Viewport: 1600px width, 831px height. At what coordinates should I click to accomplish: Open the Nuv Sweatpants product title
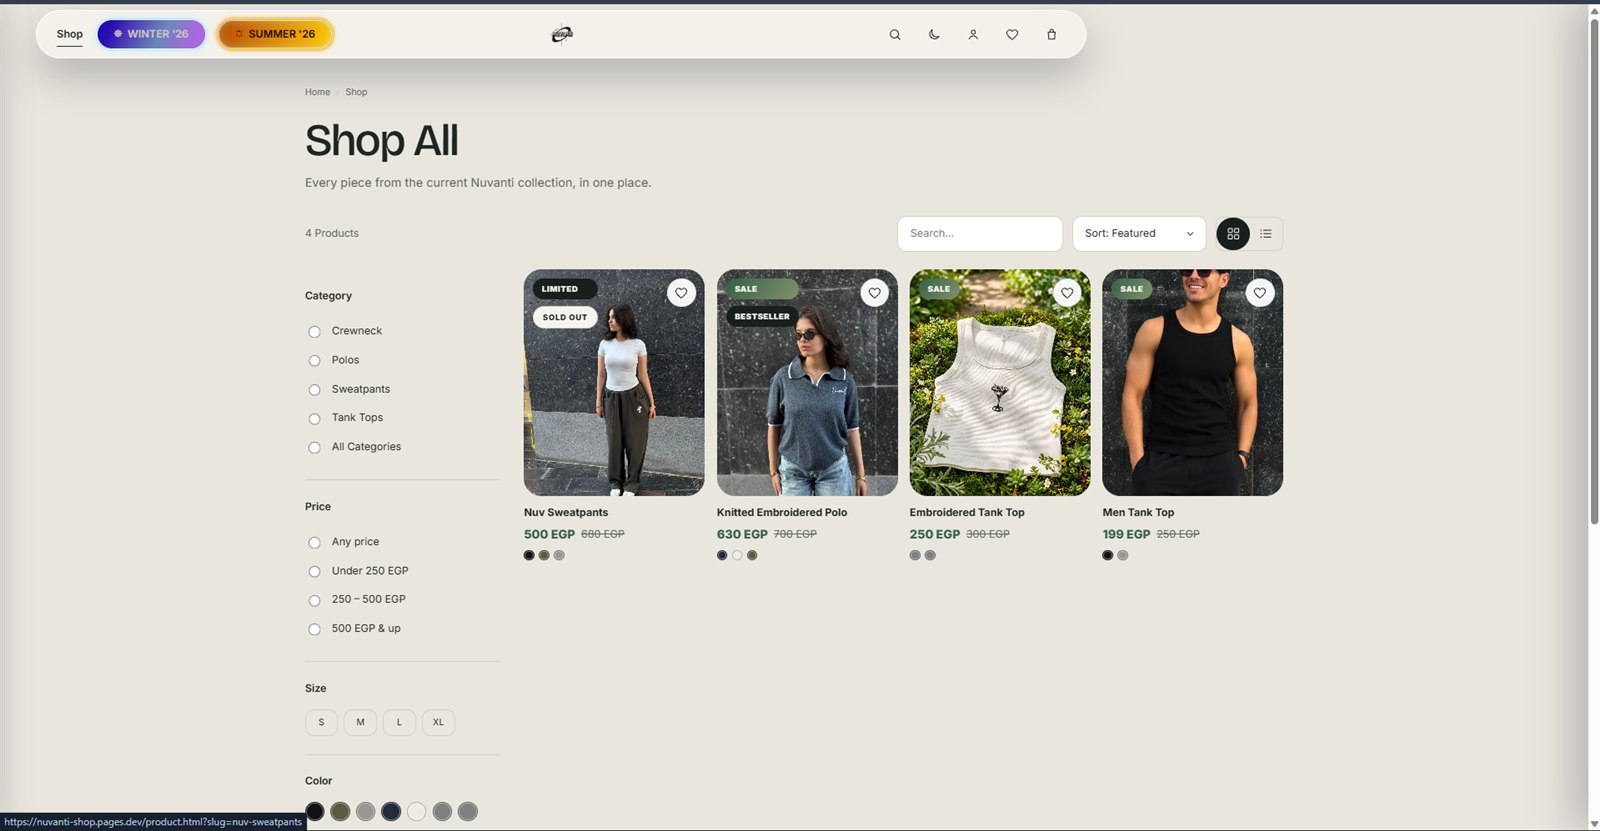566,512
